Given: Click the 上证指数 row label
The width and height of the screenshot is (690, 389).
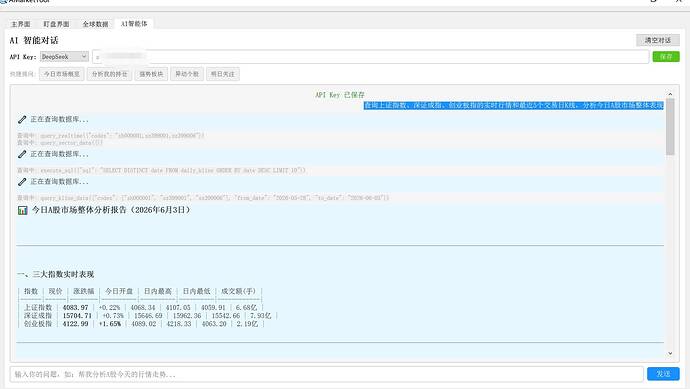Looking at the screenshot, I should 38,308.
